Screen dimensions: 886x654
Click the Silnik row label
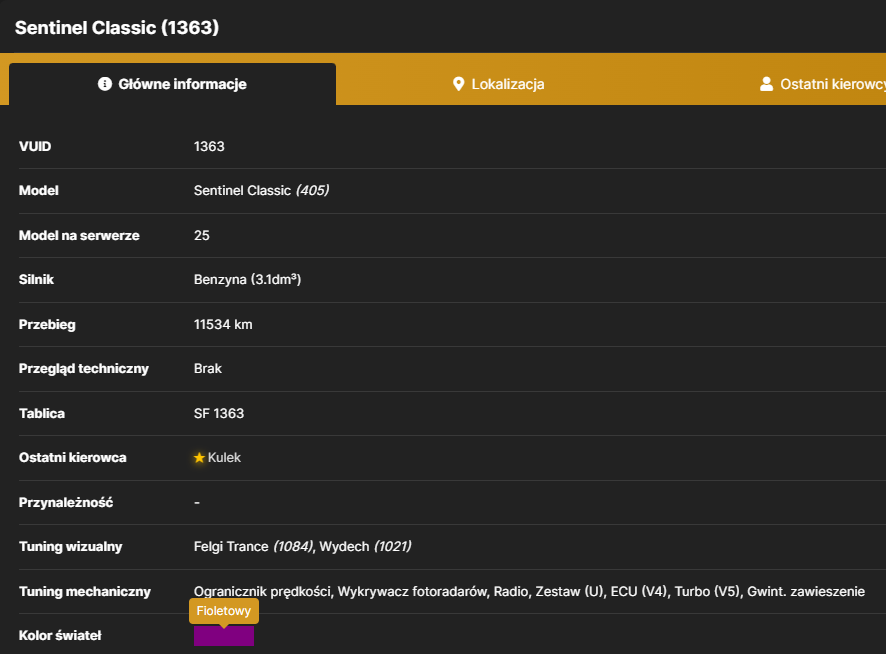[36, 279]
